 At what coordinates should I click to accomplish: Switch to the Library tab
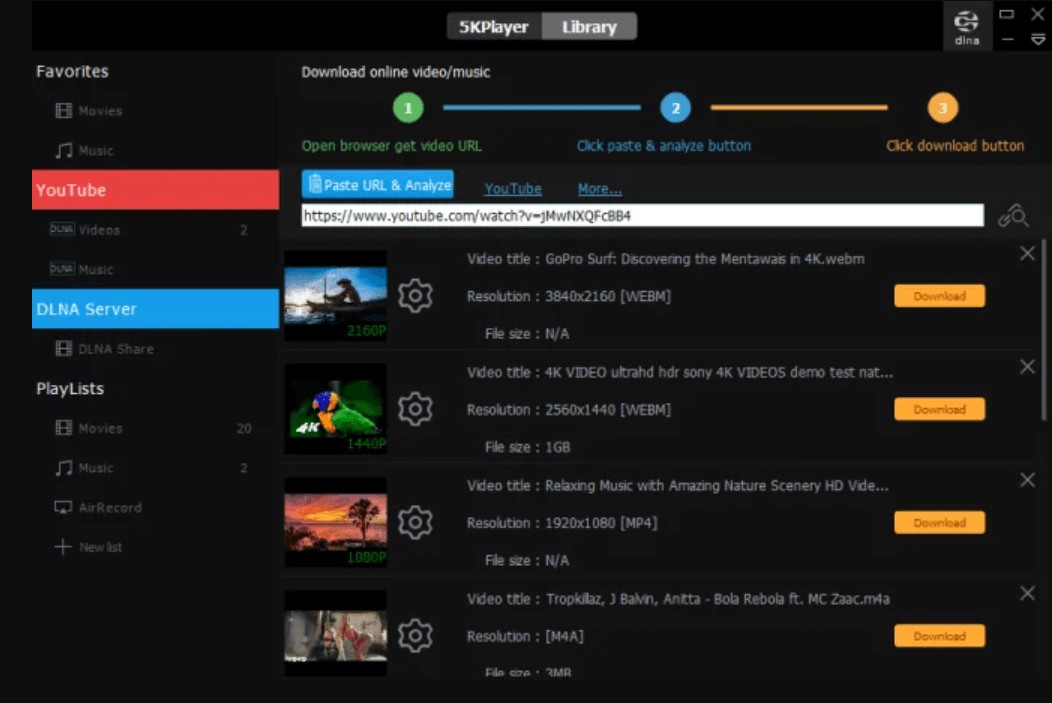(589, 27)
